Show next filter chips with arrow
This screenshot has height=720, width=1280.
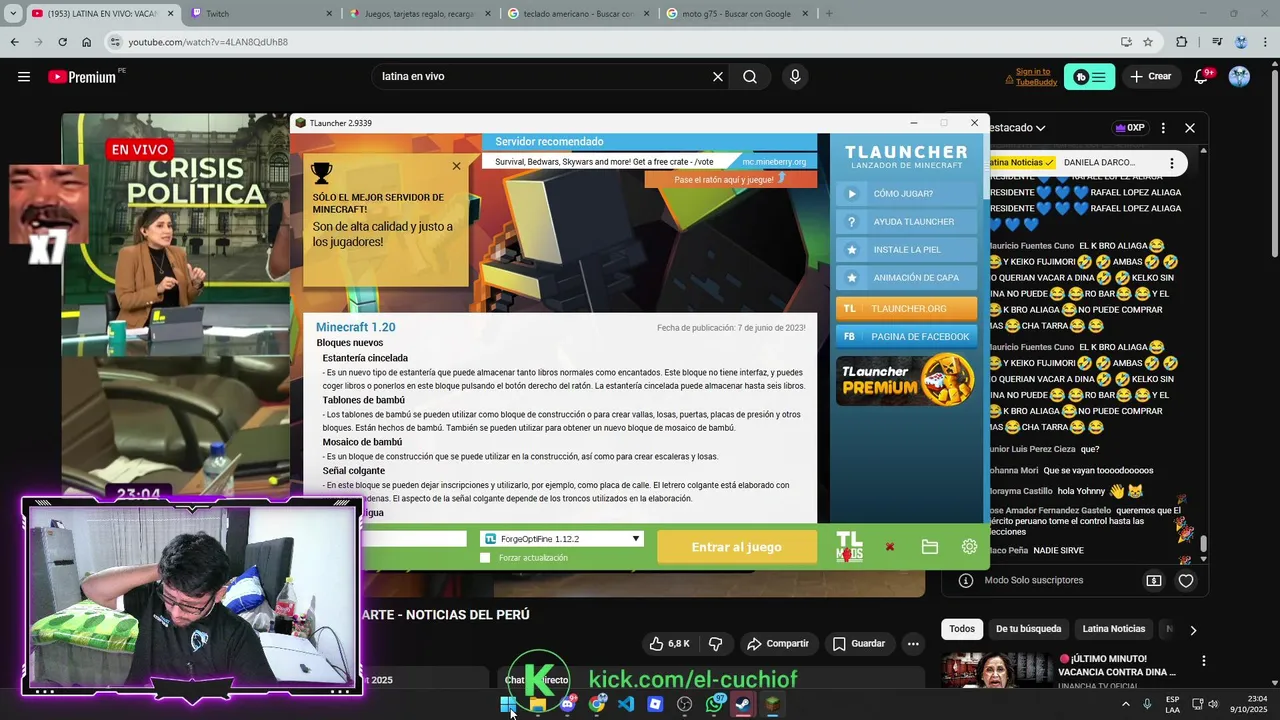(1192, 630)
